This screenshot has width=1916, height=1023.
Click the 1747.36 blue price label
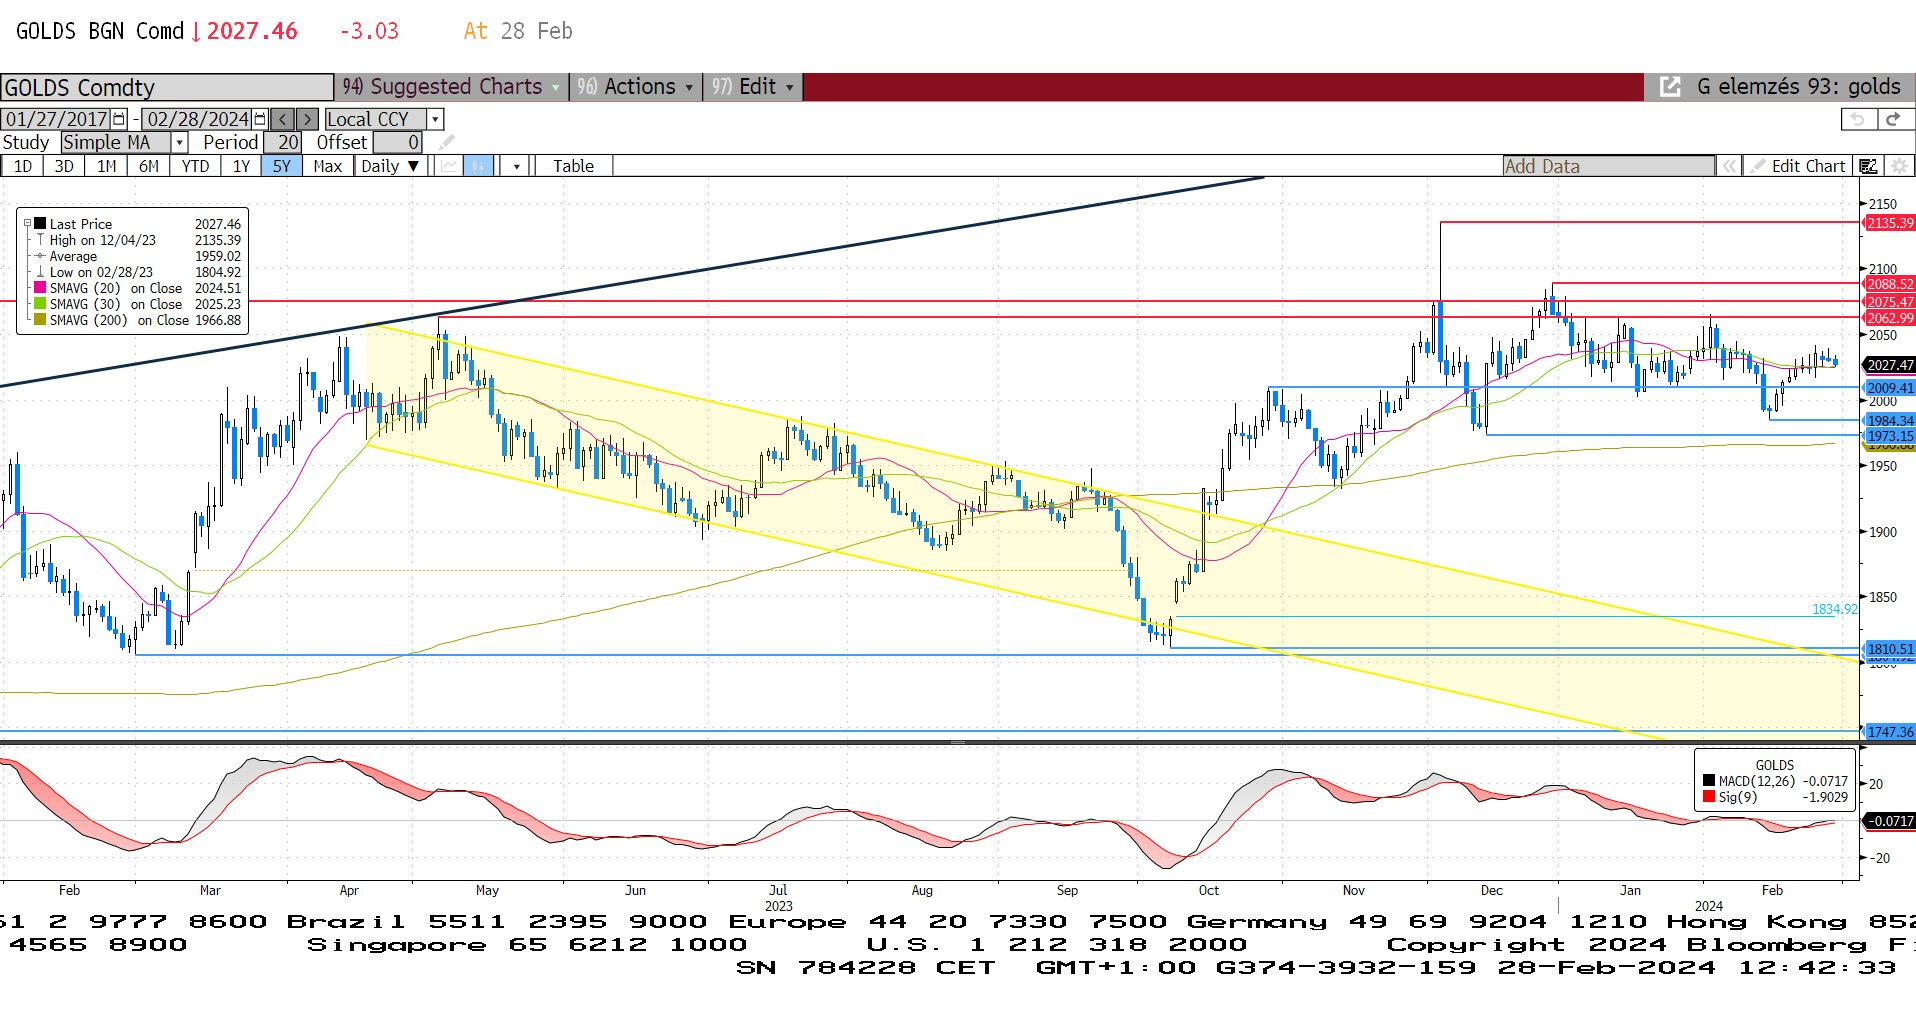pos(1889,732)
